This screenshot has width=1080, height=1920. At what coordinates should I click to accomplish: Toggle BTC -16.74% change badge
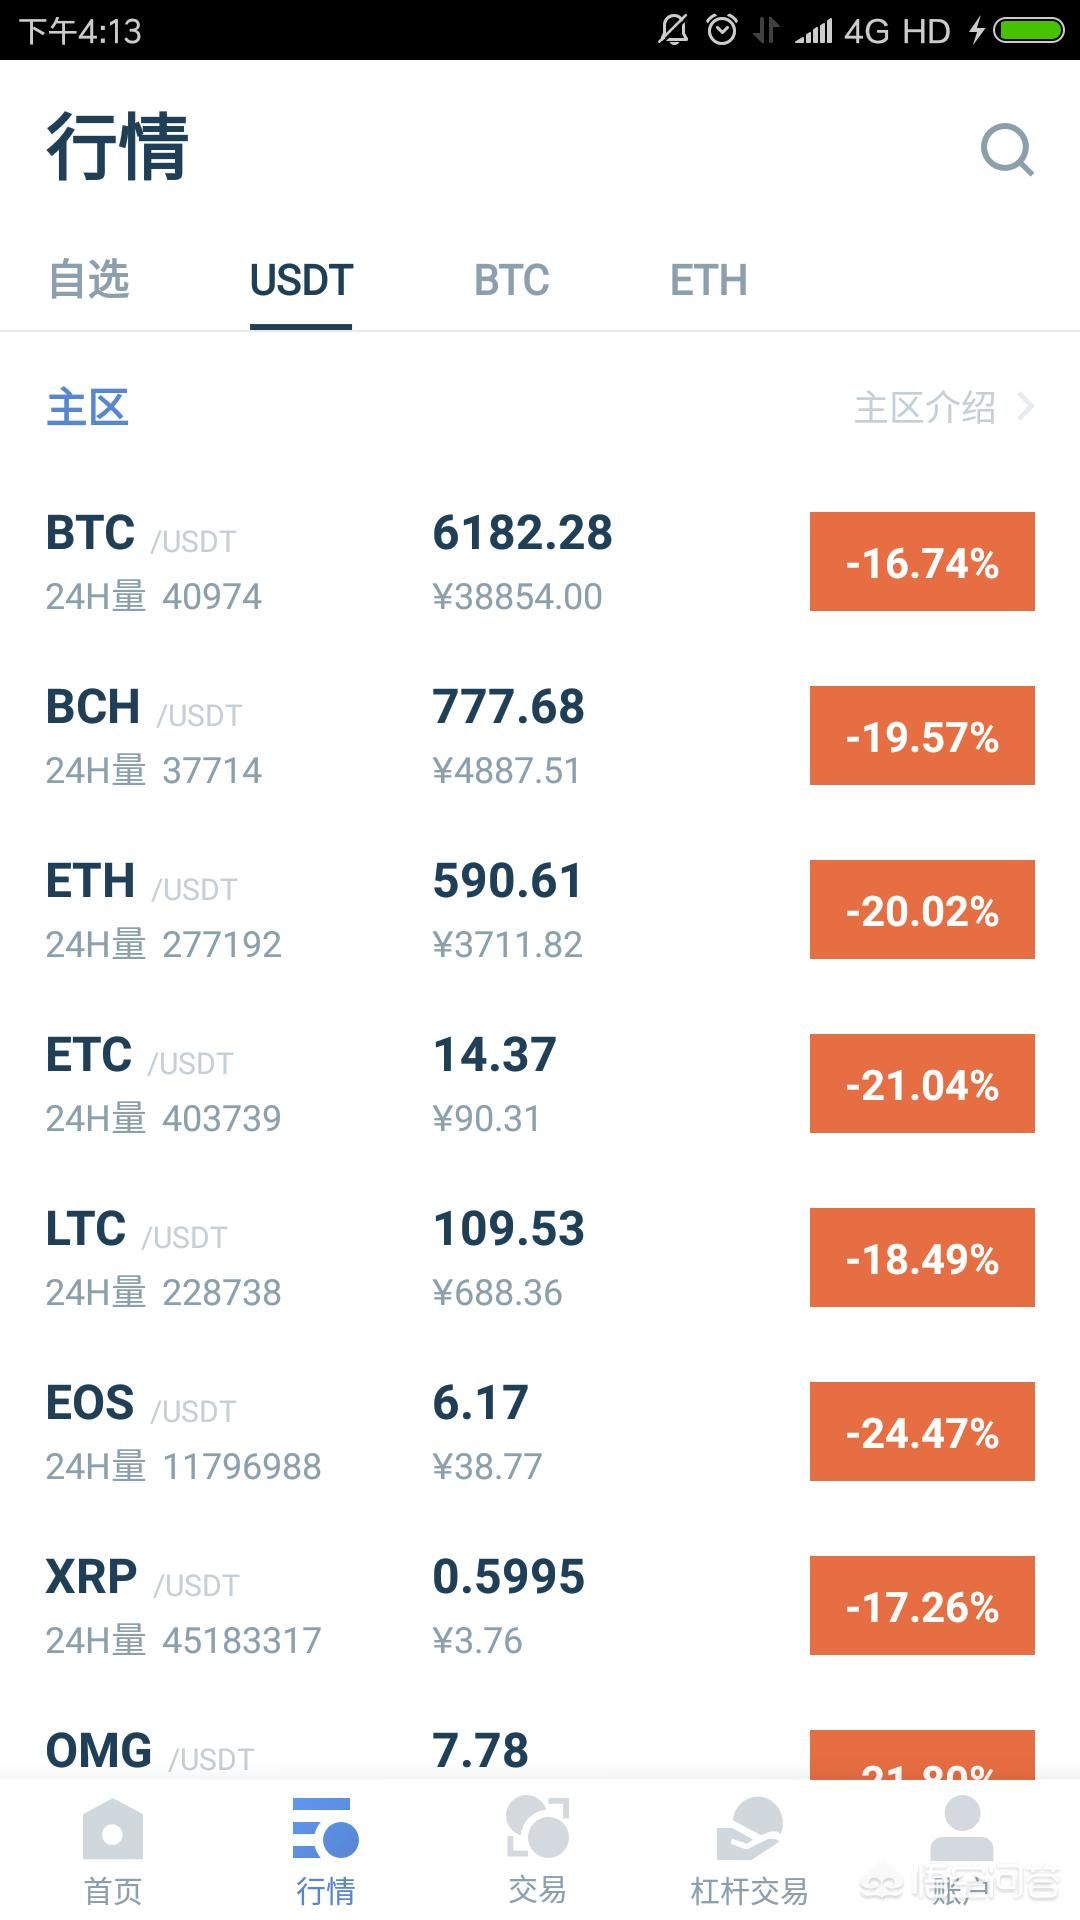921,562
